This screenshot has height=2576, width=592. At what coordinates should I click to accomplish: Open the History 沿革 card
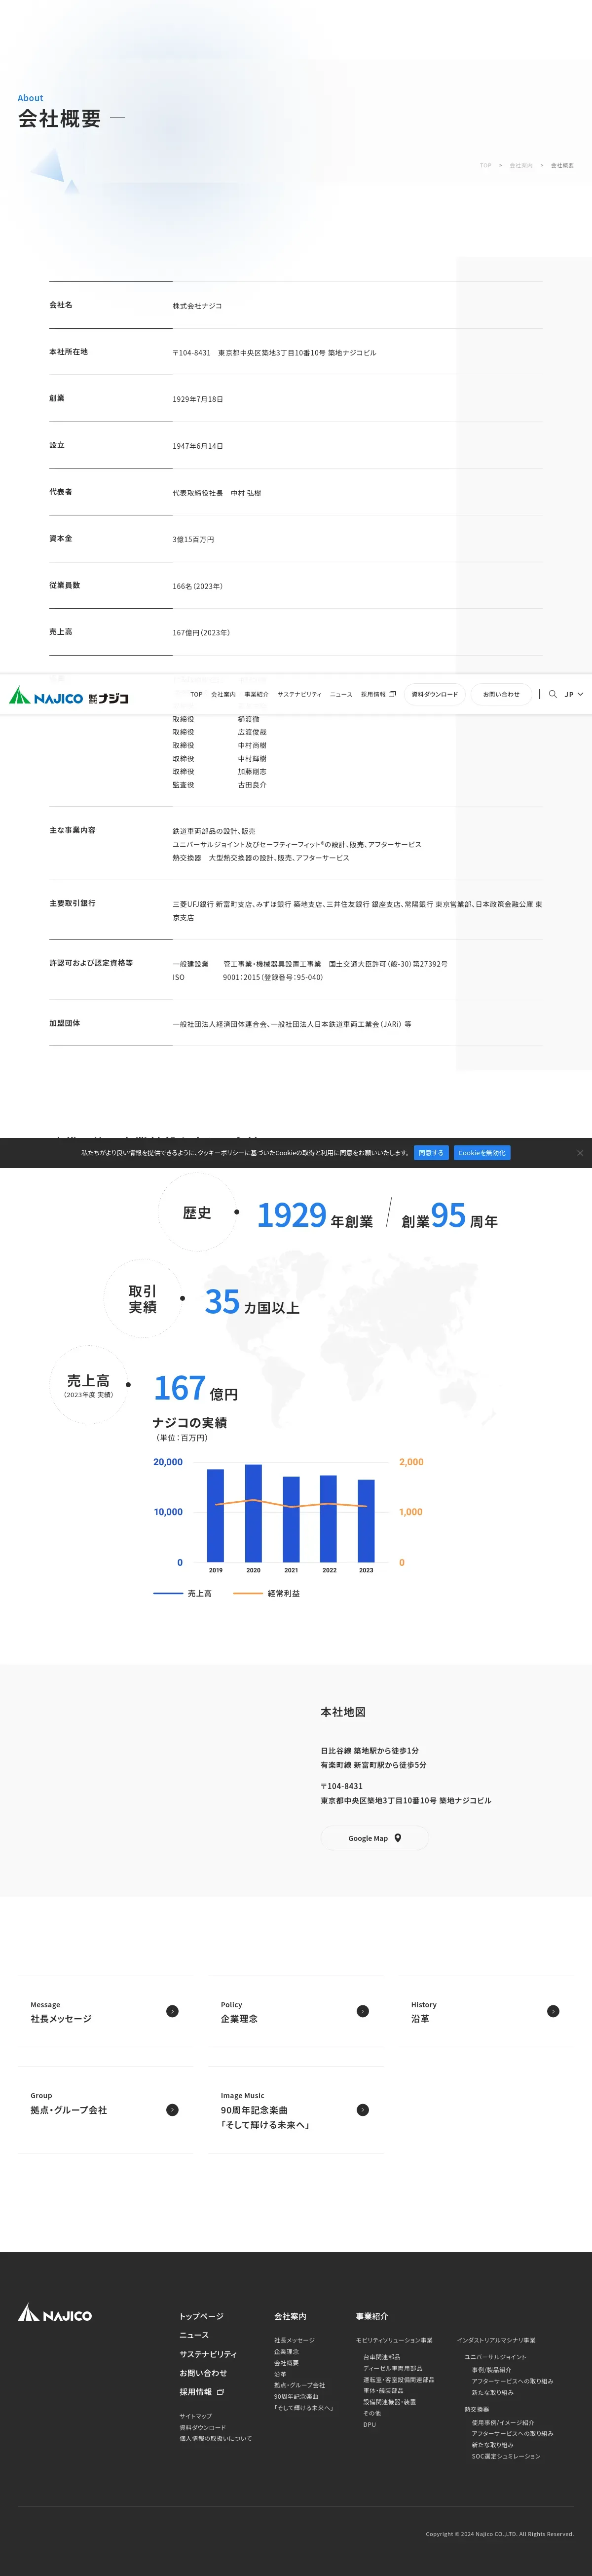coord(486,2011)
